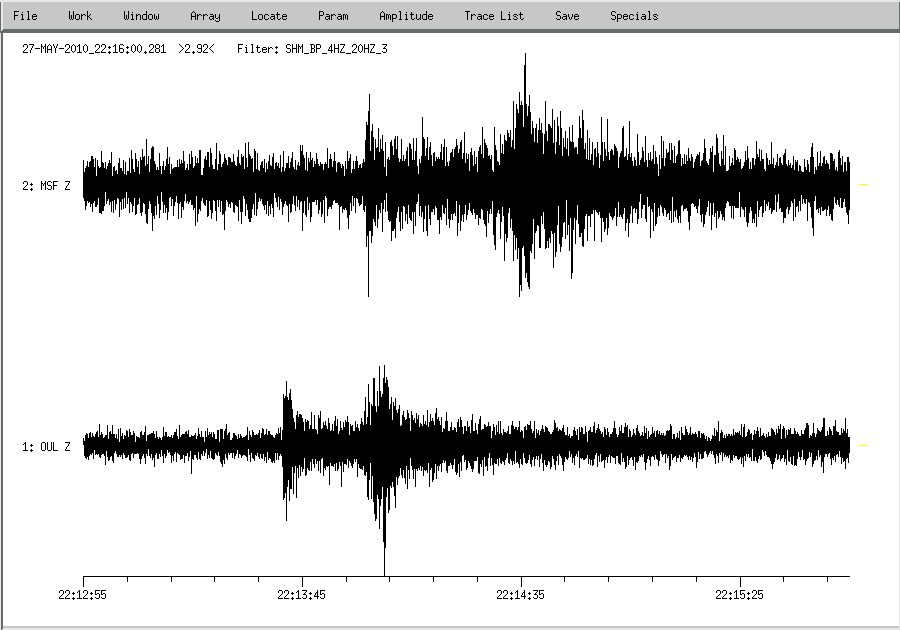This screenshot has height=630, width=900.
Task: Click the 22:13:45 time axis label
Action: 301,595
